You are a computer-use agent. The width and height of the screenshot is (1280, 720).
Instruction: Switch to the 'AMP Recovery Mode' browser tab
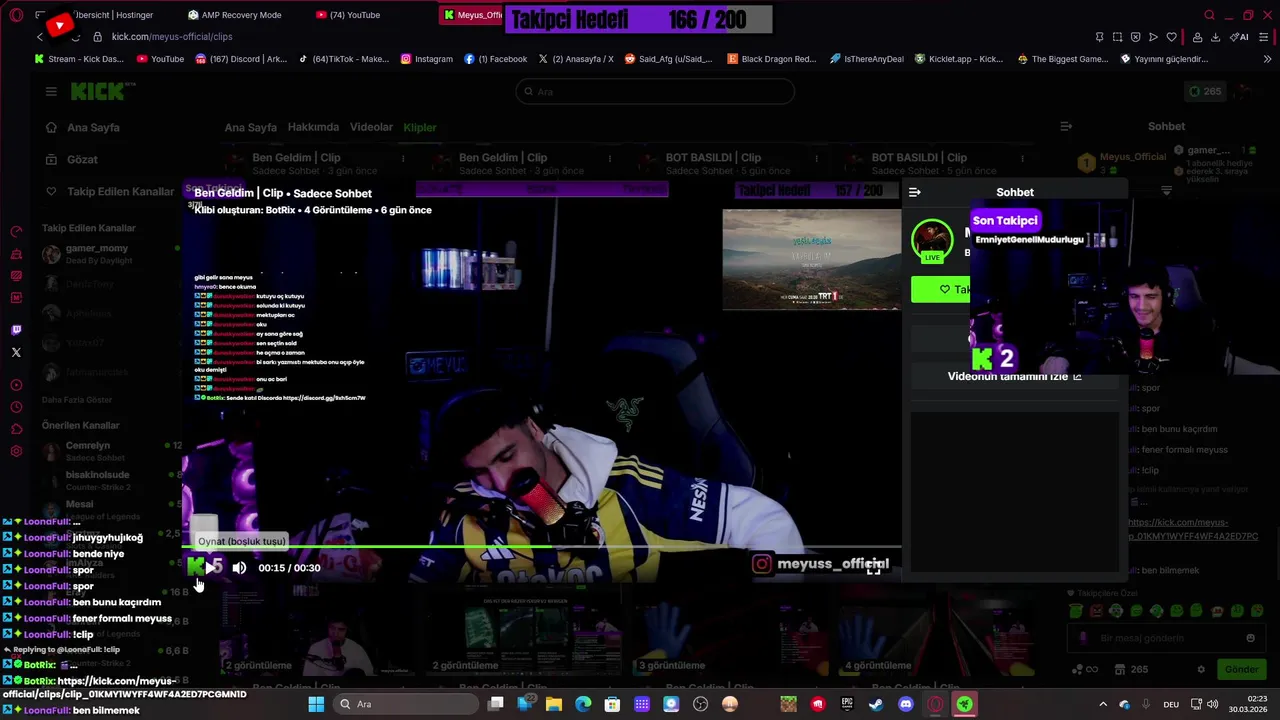235,15
